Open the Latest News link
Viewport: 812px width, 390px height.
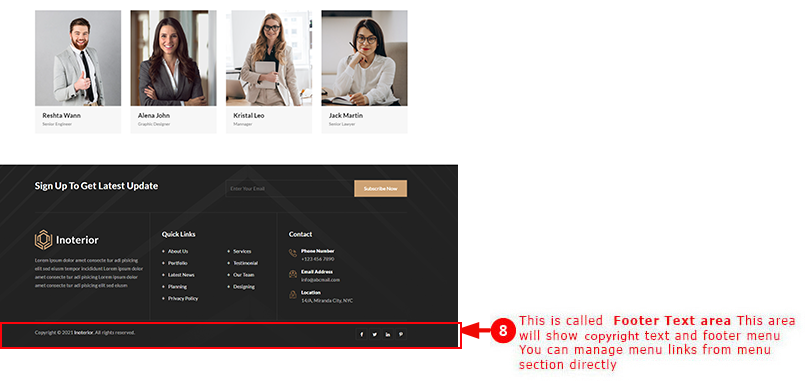click(x=181, y=275)
